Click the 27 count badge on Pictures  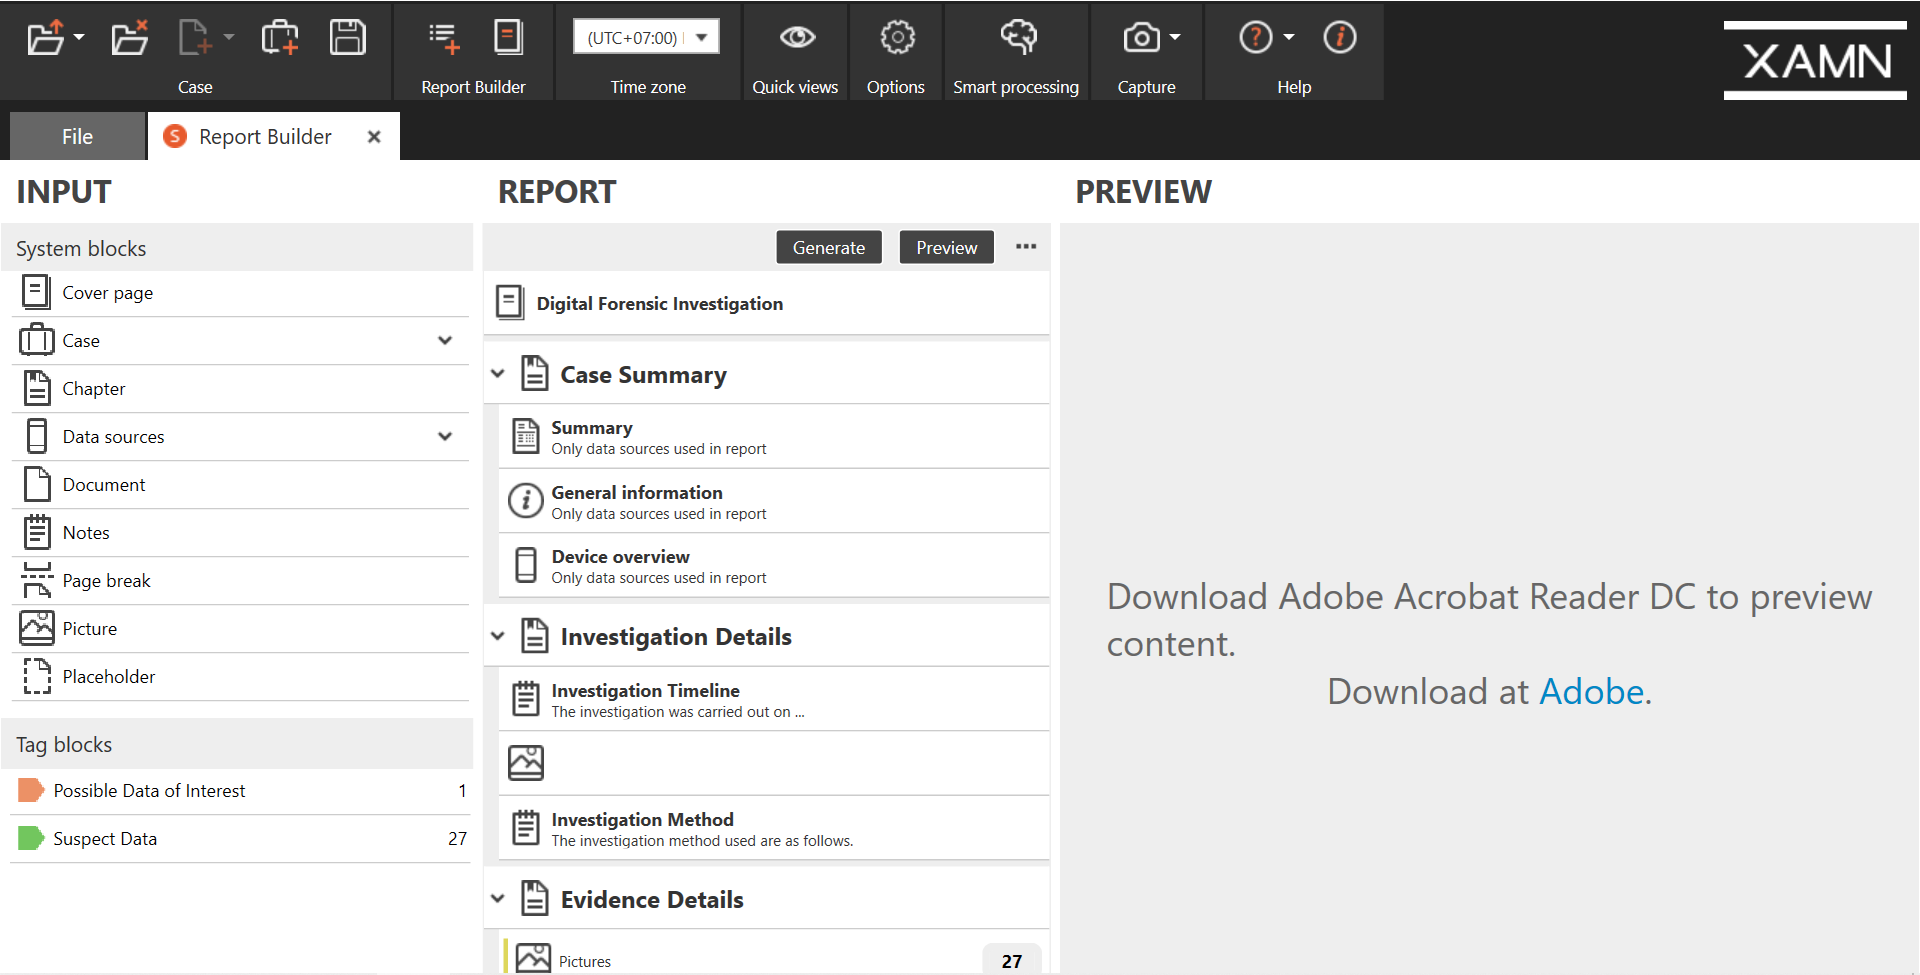(x=1012, y=961)
